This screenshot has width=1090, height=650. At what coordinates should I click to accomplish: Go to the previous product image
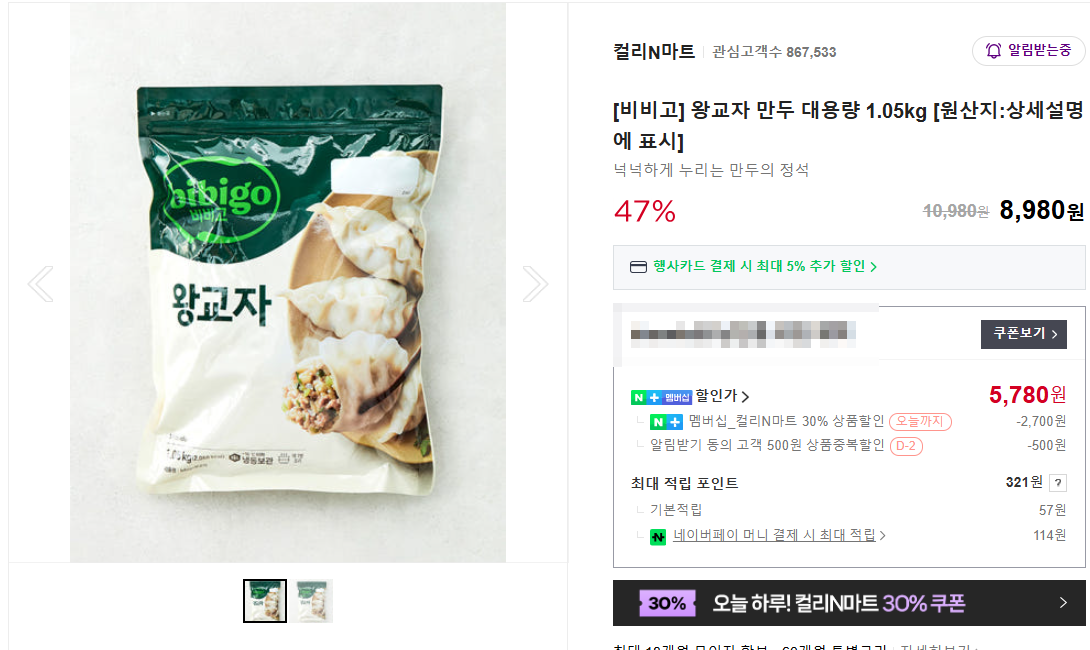pyautogui.click(x=40, y=284)
